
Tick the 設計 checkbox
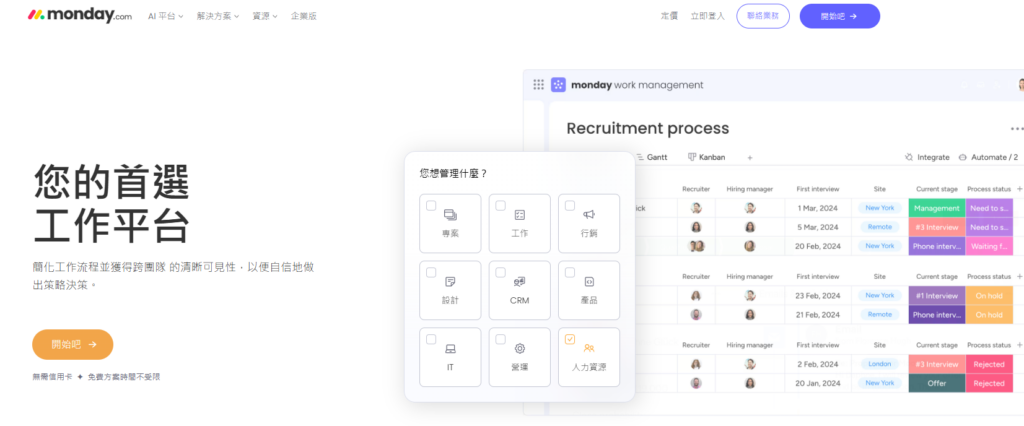tap(431, 272)
